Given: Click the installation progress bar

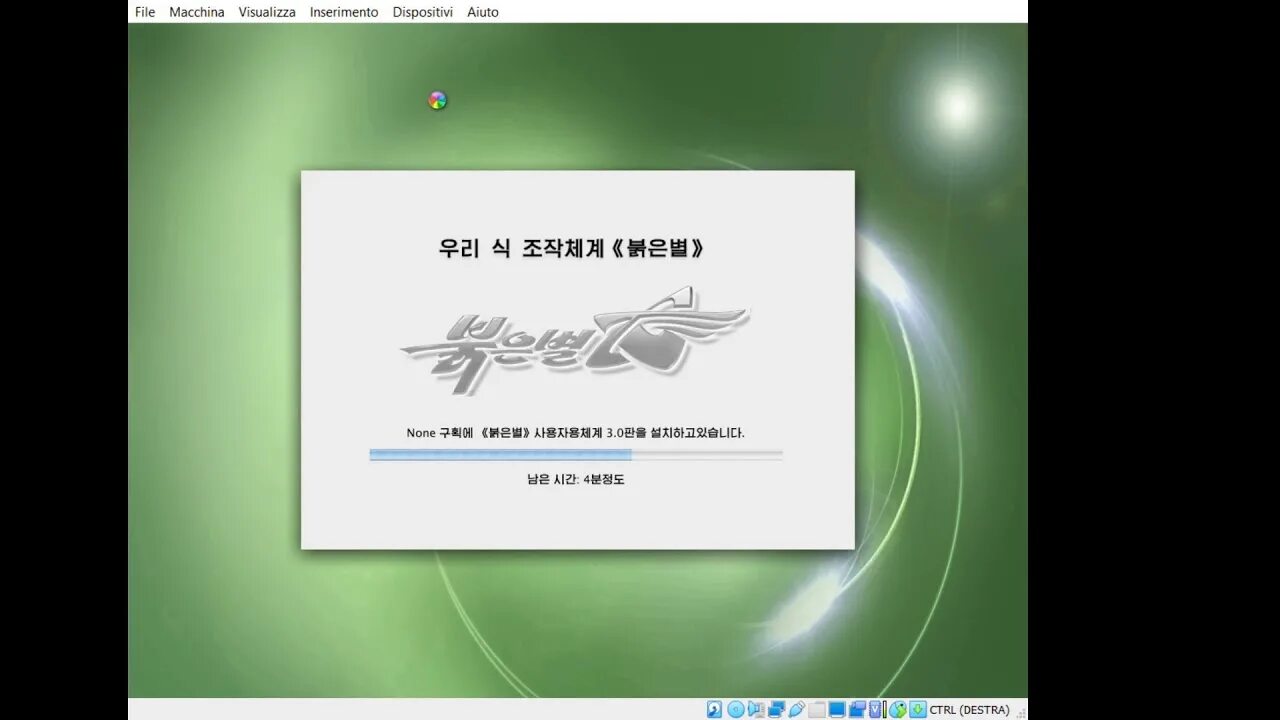Looking at the screenshot, I should [x=576, y=454].
